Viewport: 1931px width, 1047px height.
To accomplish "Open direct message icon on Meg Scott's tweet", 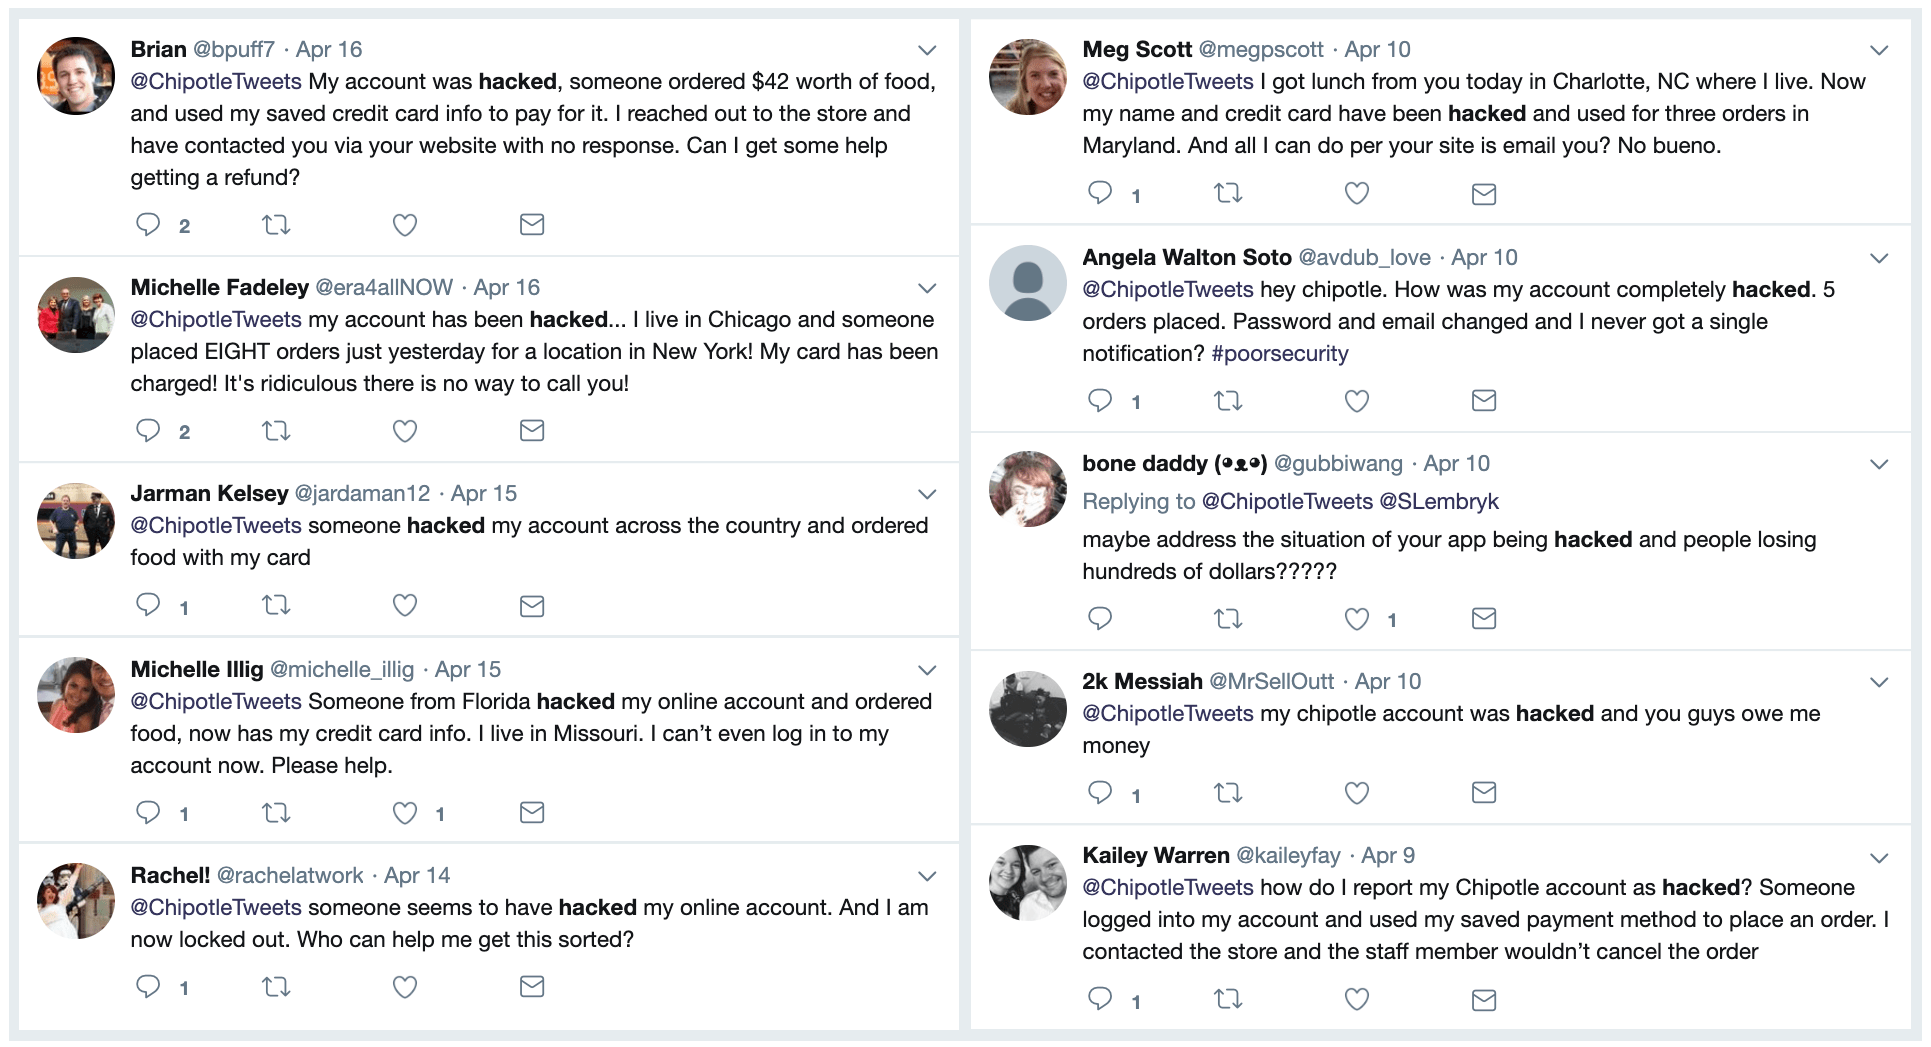I will pos(1483,193).
